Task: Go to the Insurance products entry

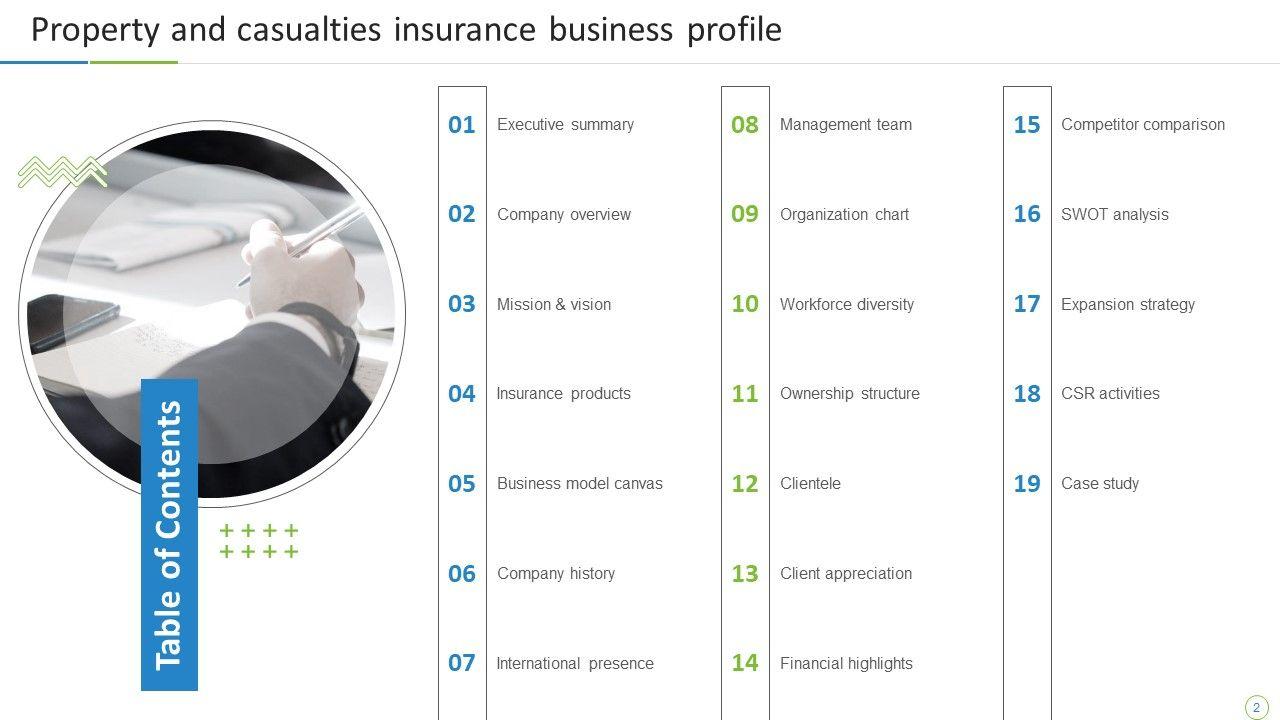Action: coord(563,394)
